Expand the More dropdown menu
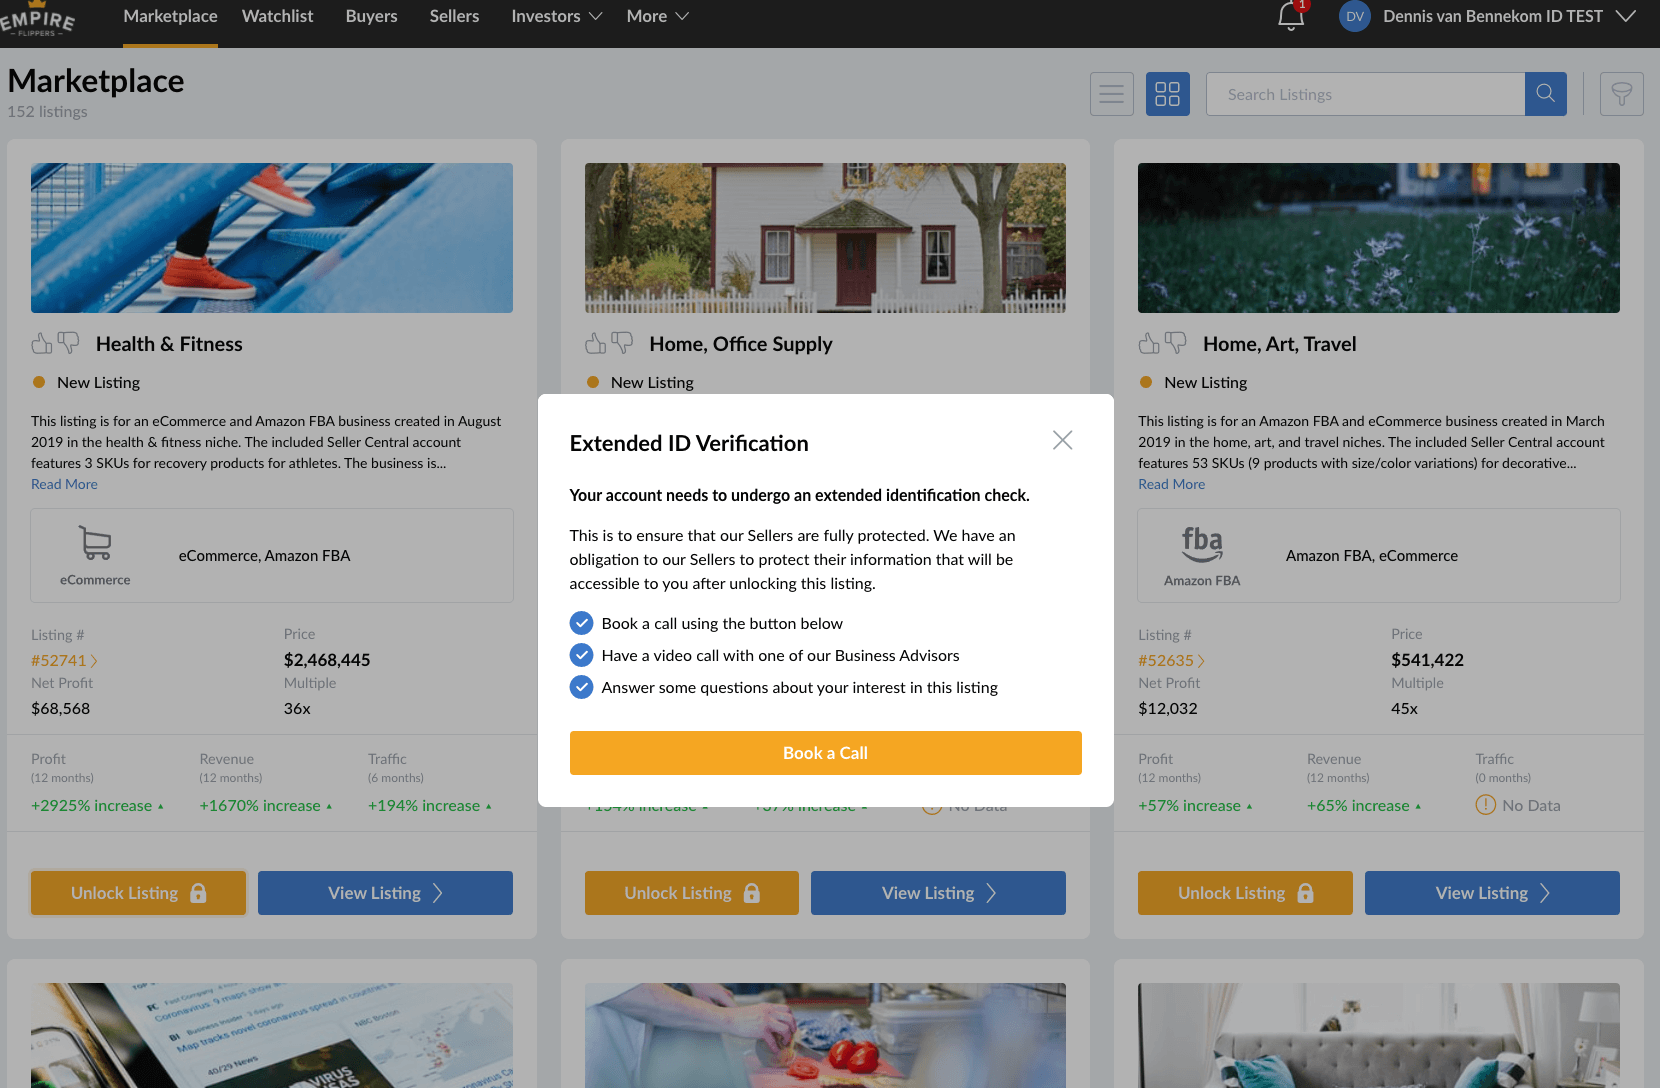Viewport: 1660px width, 1088px height. [658, 17]
